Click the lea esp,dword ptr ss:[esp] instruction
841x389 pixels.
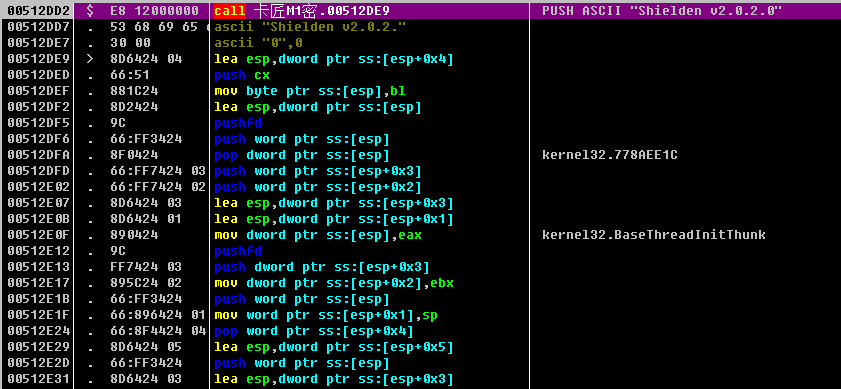pos(318,106)
